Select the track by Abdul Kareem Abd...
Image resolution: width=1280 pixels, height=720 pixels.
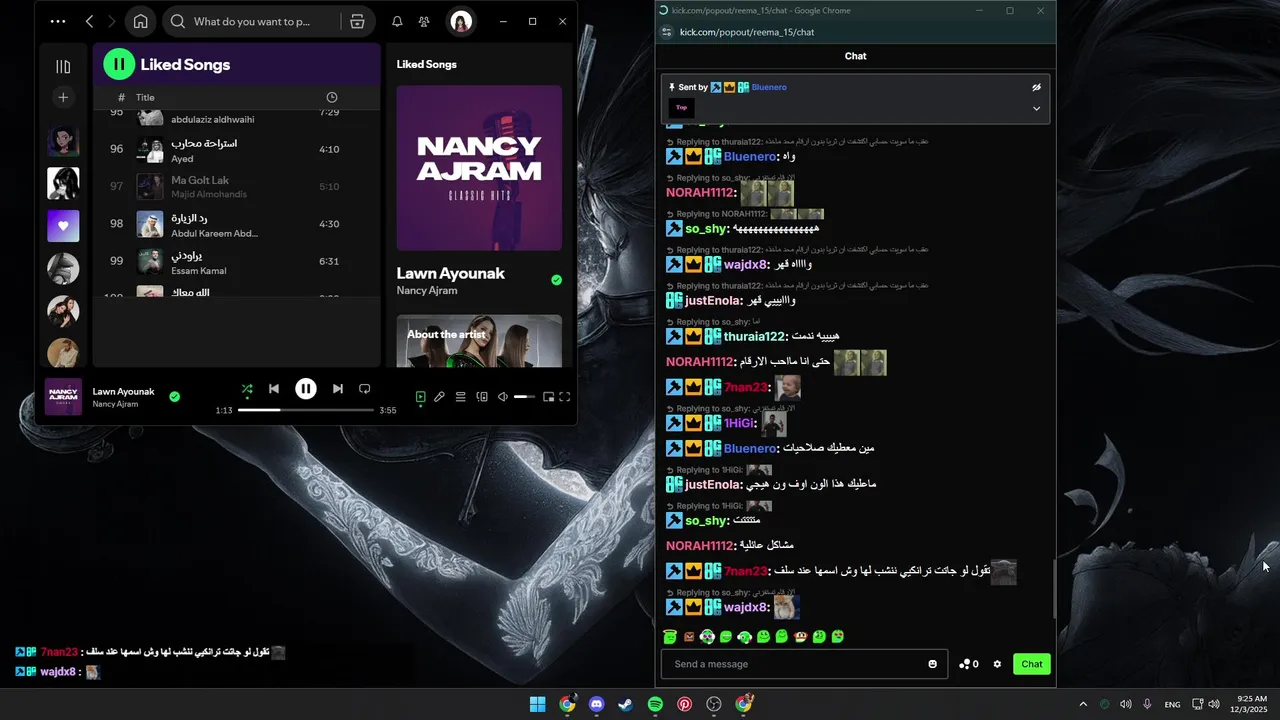pyautogui.click(x=236, y=224)
